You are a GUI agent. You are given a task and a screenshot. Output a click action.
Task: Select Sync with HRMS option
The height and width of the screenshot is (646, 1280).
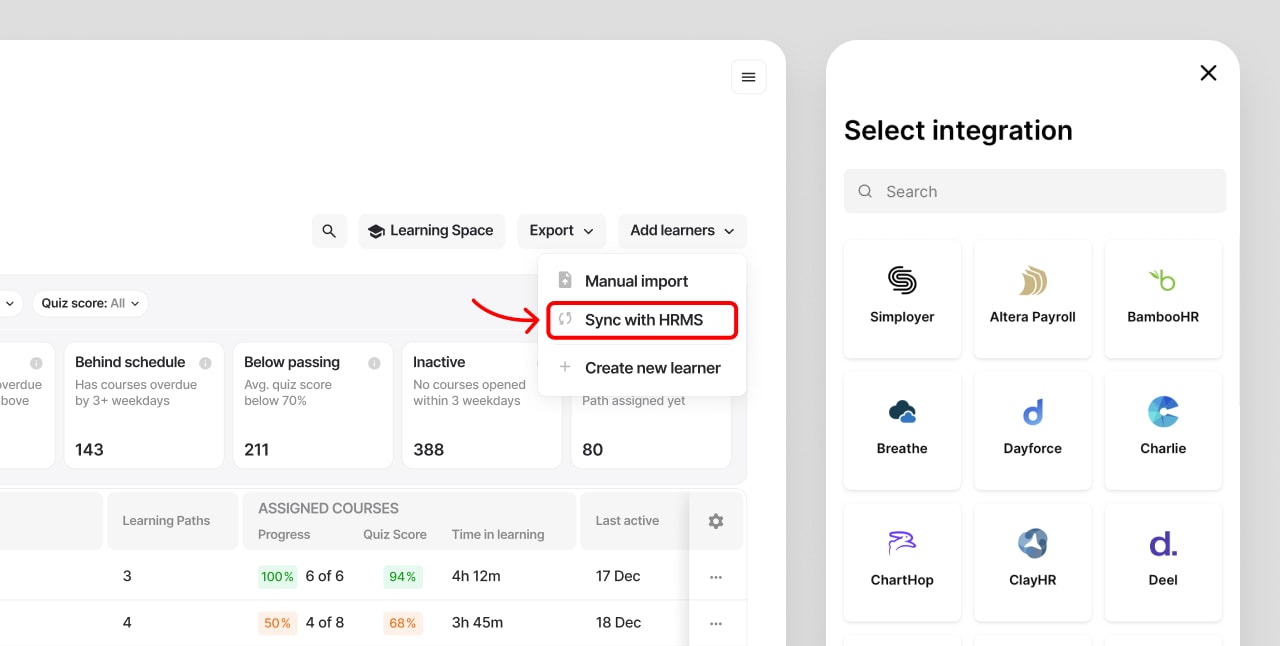pyautogui.click(x=642, y=320)
